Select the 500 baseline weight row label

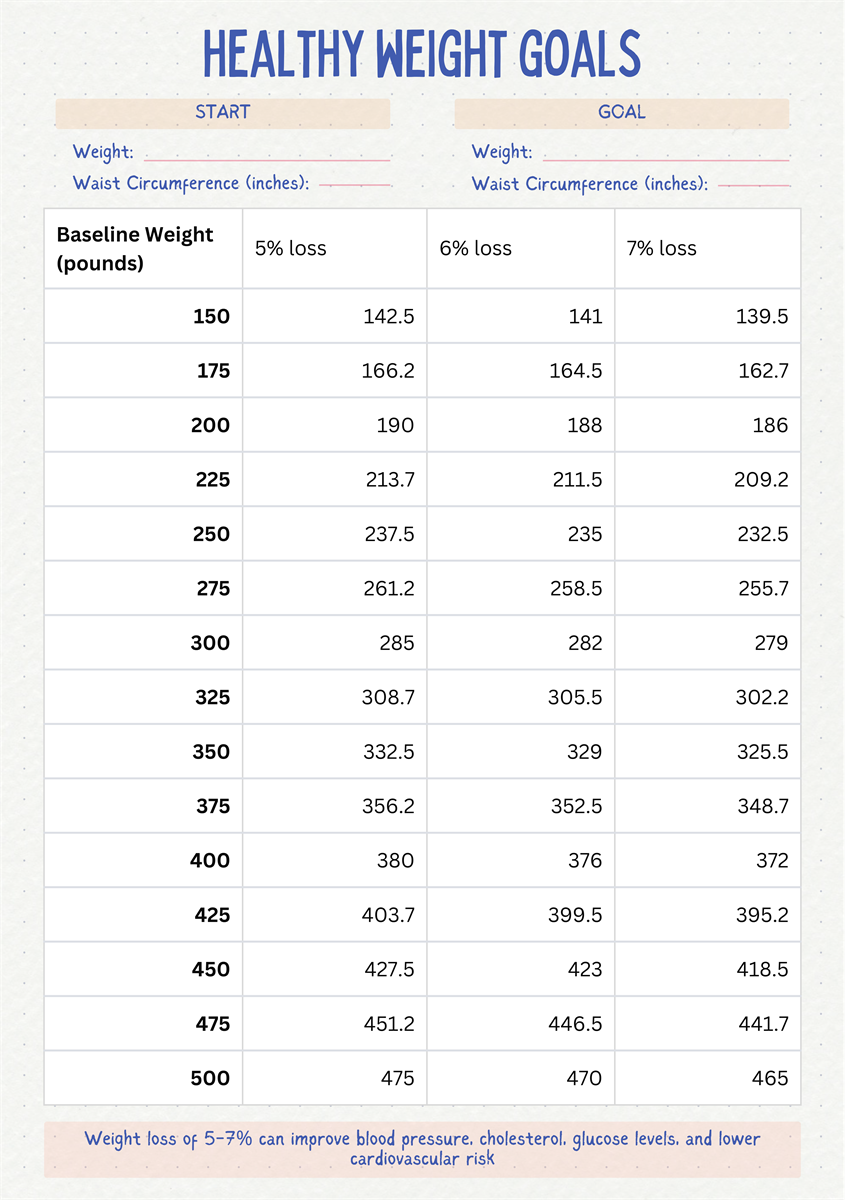[210, 1078]
